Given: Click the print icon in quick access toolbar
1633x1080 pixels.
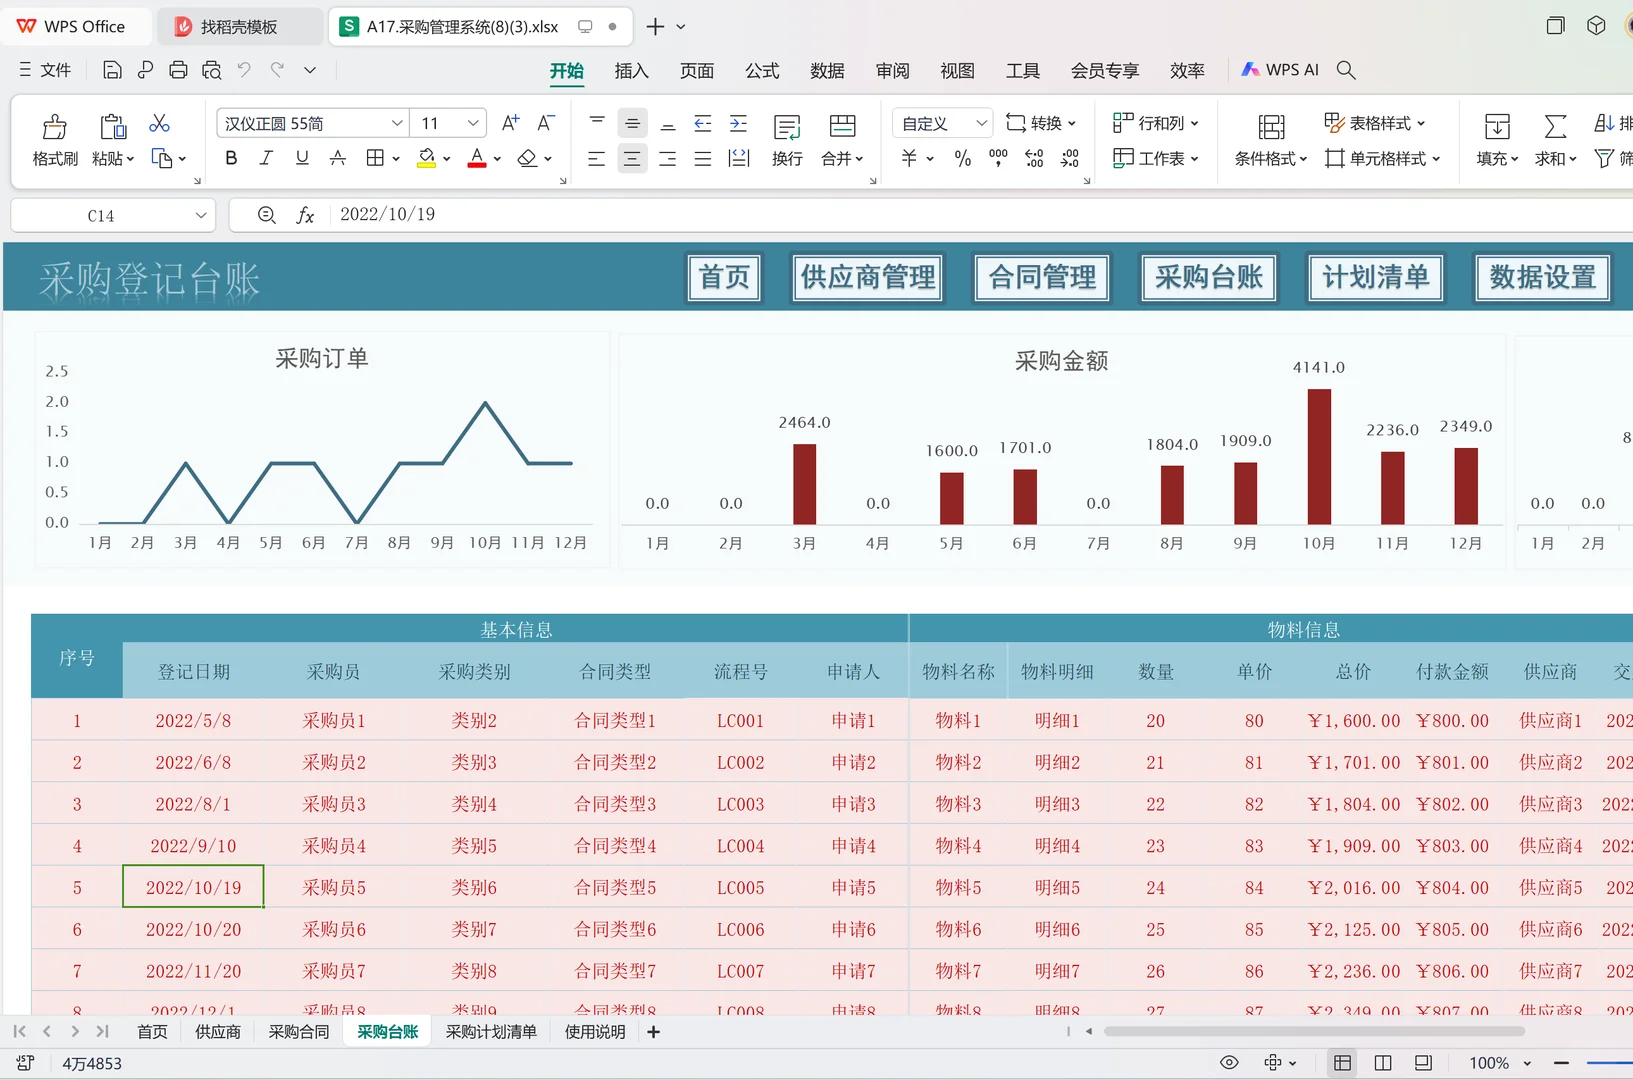Looking at the screenshot, I should 178,69.
